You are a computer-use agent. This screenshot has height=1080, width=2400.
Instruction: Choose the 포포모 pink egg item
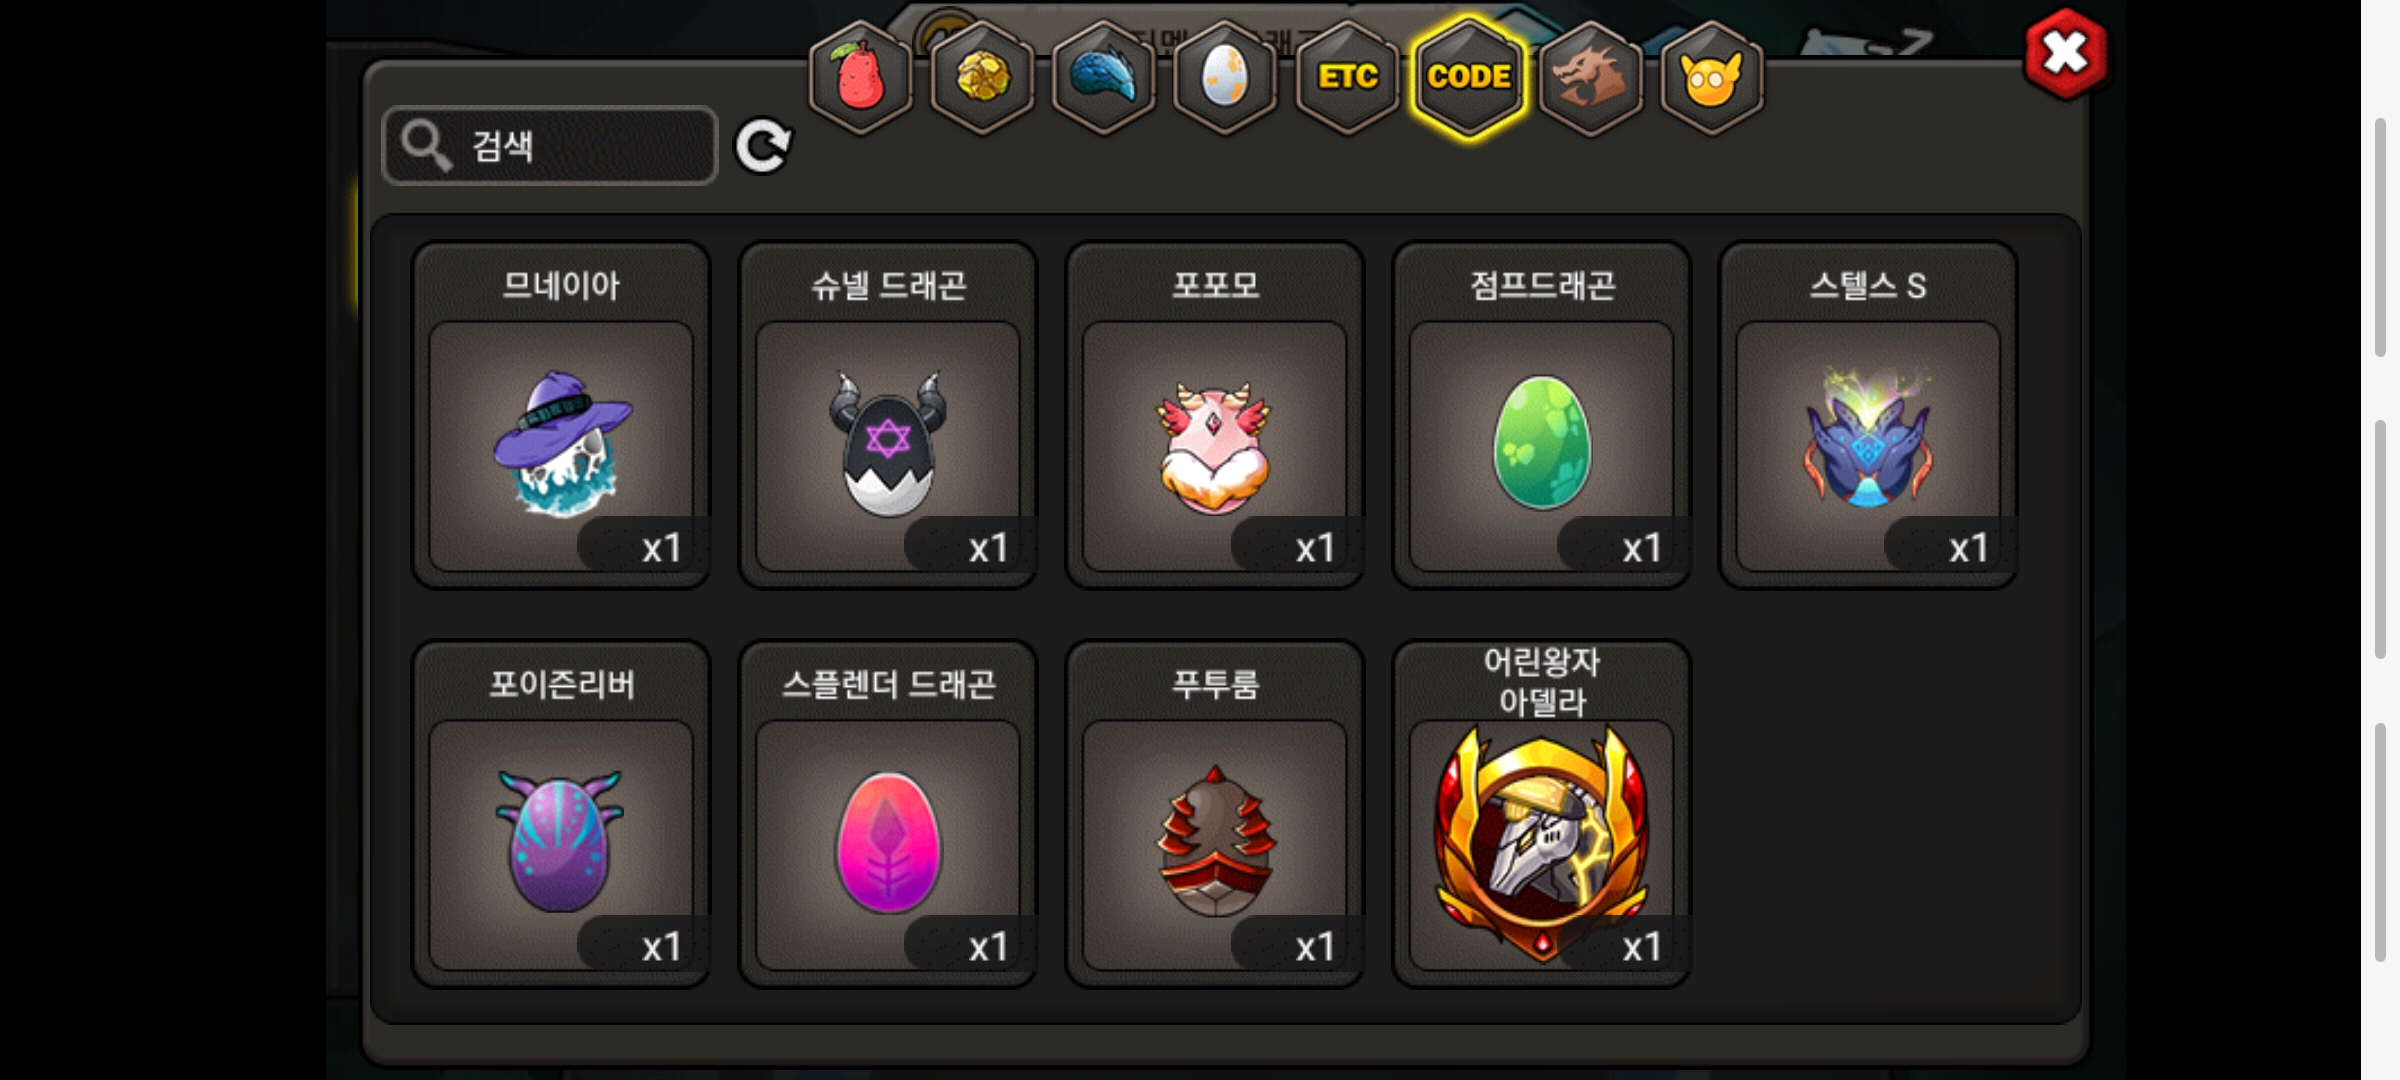pos(1215,415)
